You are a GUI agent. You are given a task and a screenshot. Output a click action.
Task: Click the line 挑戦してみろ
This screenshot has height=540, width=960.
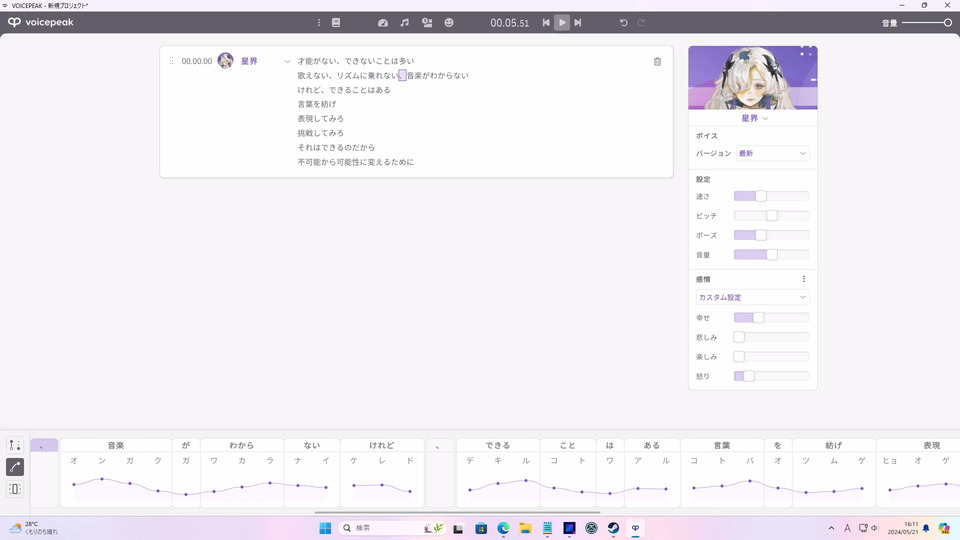coord(321,133)
